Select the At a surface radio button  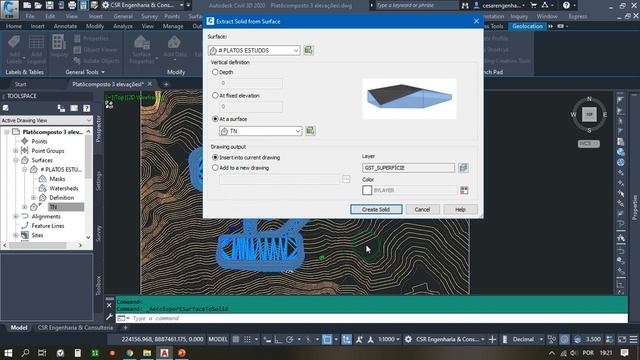click(215, 119)
